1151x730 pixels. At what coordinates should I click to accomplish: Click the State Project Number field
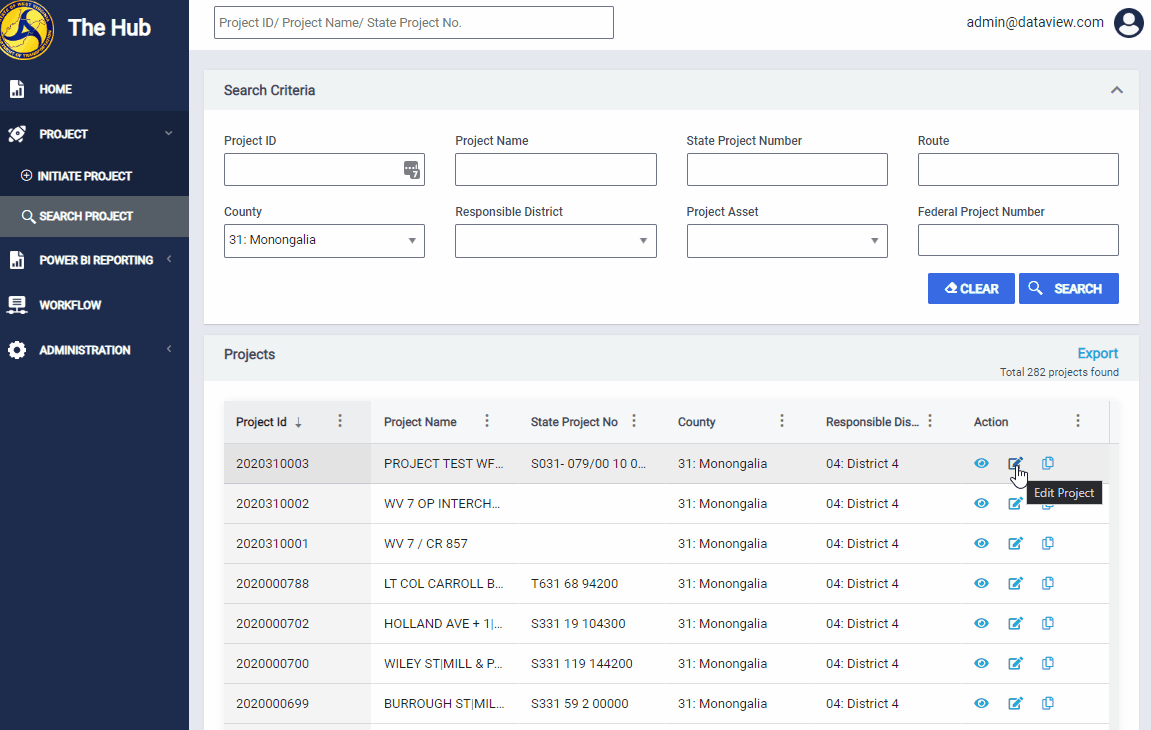click(787, 170)
